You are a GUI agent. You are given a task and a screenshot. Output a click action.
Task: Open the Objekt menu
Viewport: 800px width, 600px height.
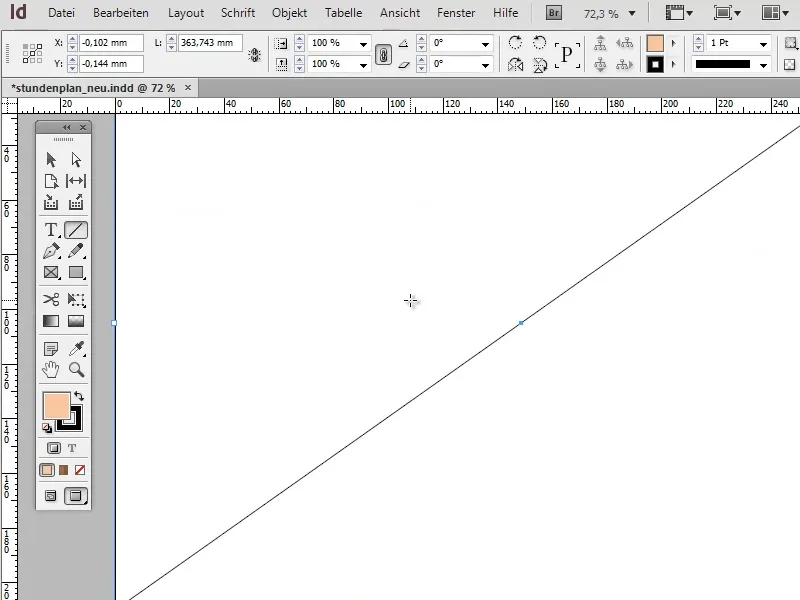coord(289,13)
